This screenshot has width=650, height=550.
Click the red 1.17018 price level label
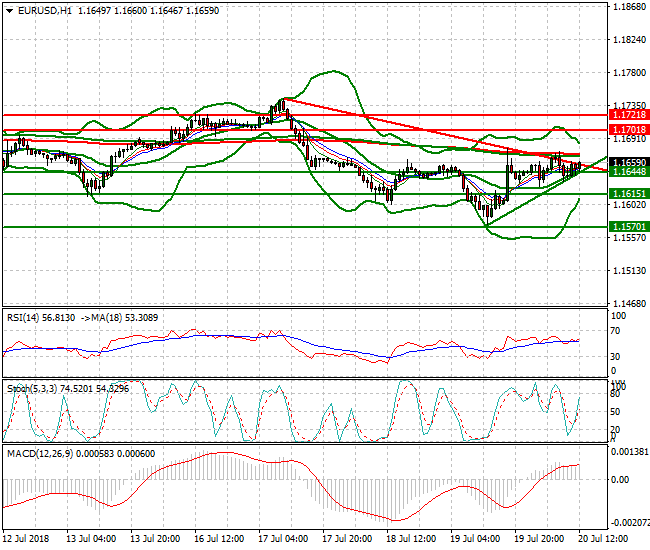coord(629,130)
